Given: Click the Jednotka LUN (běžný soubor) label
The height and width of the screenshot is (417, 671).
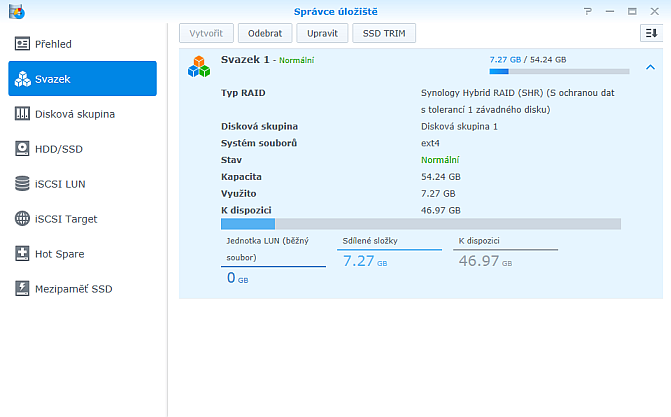Looking at the screenshot, I should pyautogui.click(x=267, y=249).
